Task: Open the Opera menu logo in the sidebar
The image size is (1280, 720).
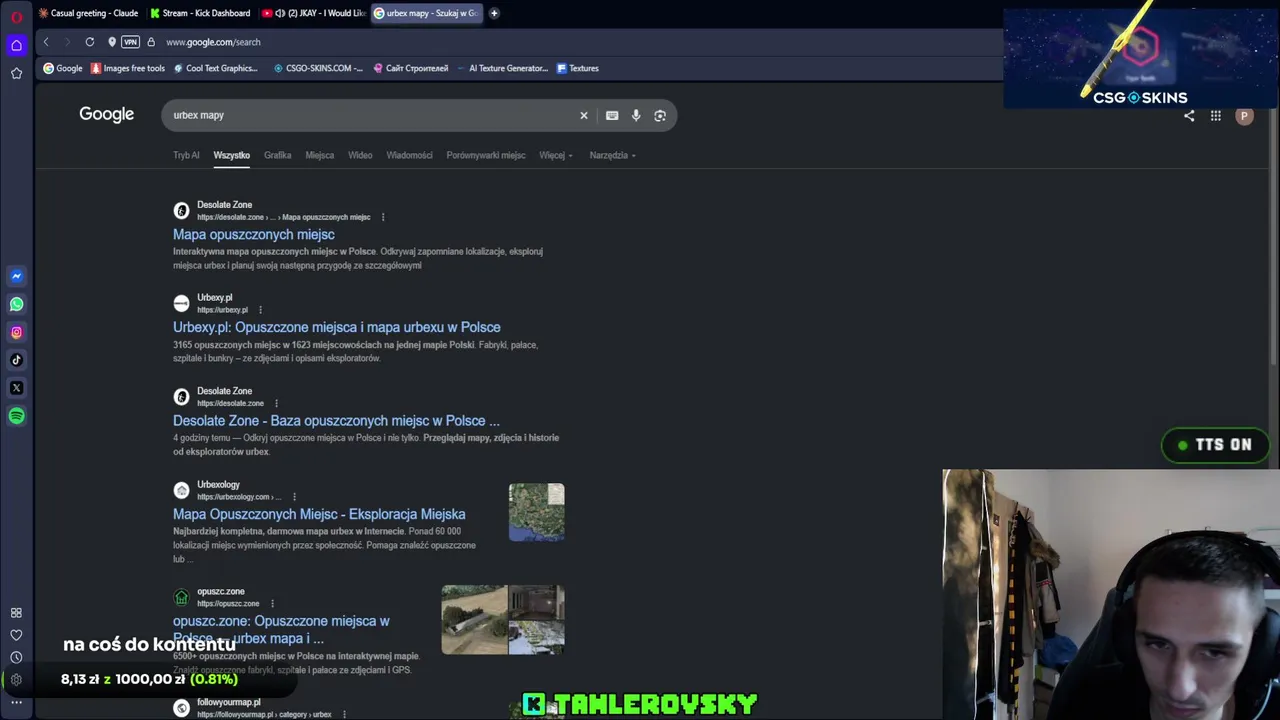Action: (16, 17)
